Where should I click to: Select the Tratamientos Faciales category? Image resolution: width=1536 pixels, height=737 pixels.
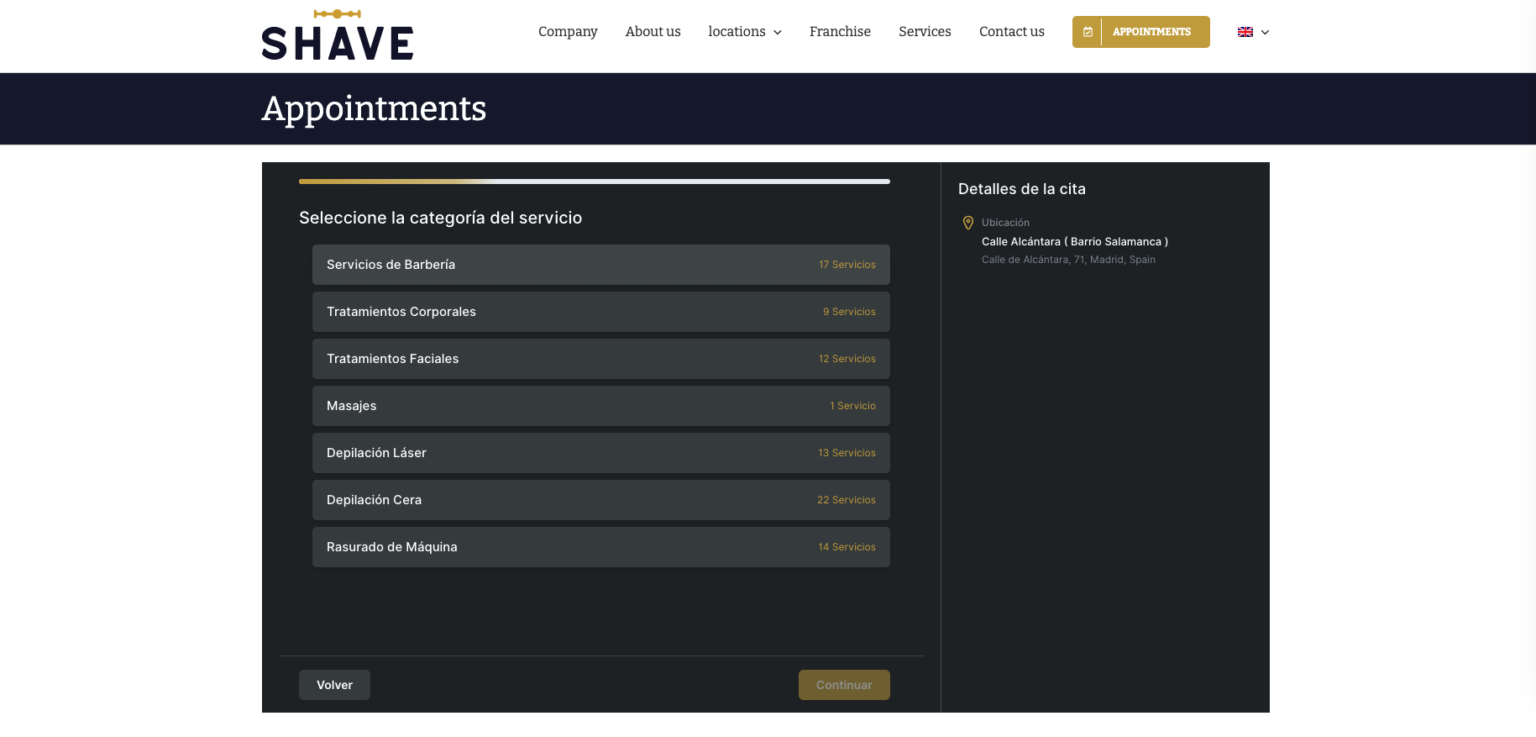pos(600,358)
